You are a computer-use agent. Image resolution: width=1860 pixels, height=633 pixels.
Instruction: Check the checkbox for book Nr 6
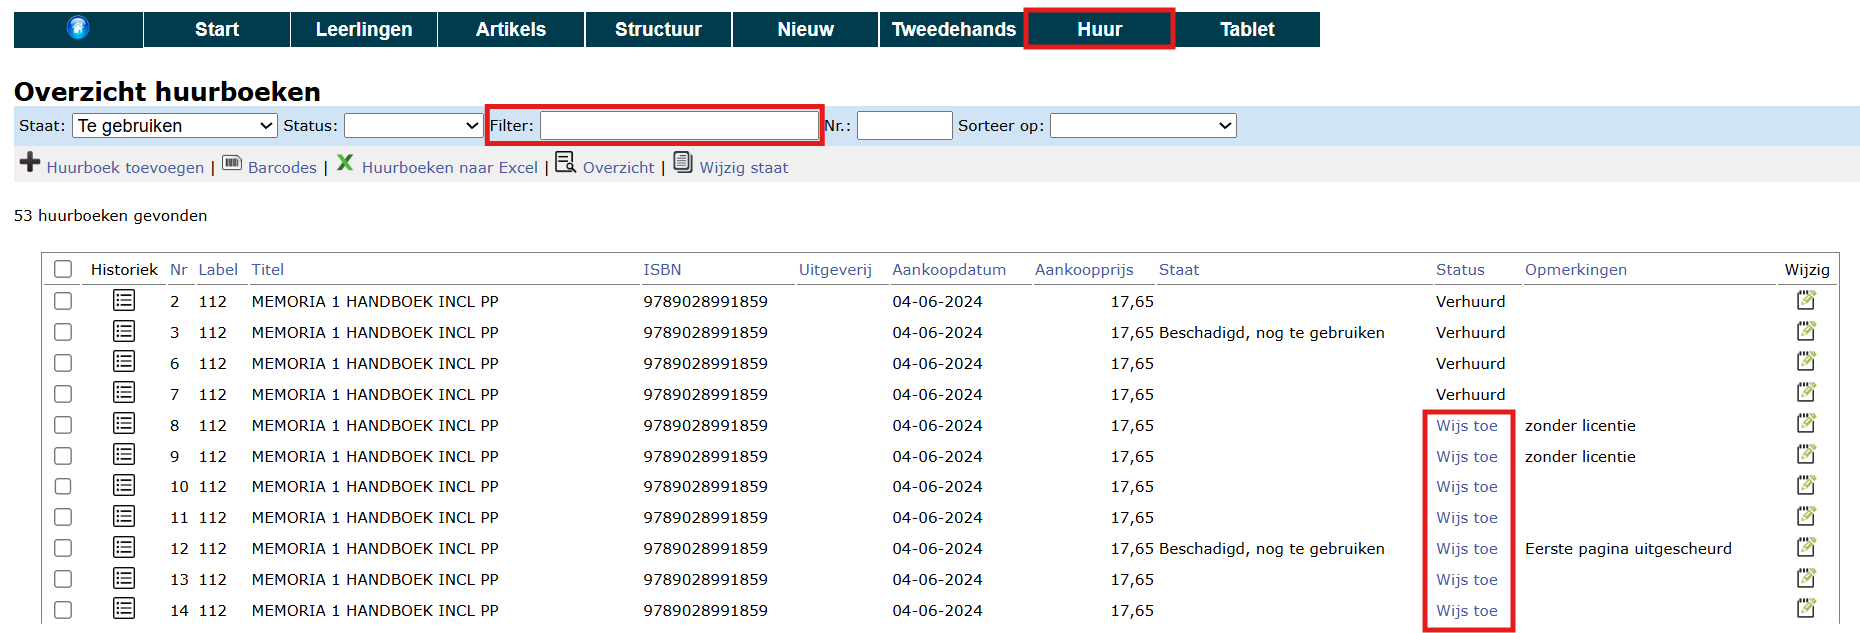(63, 363)
